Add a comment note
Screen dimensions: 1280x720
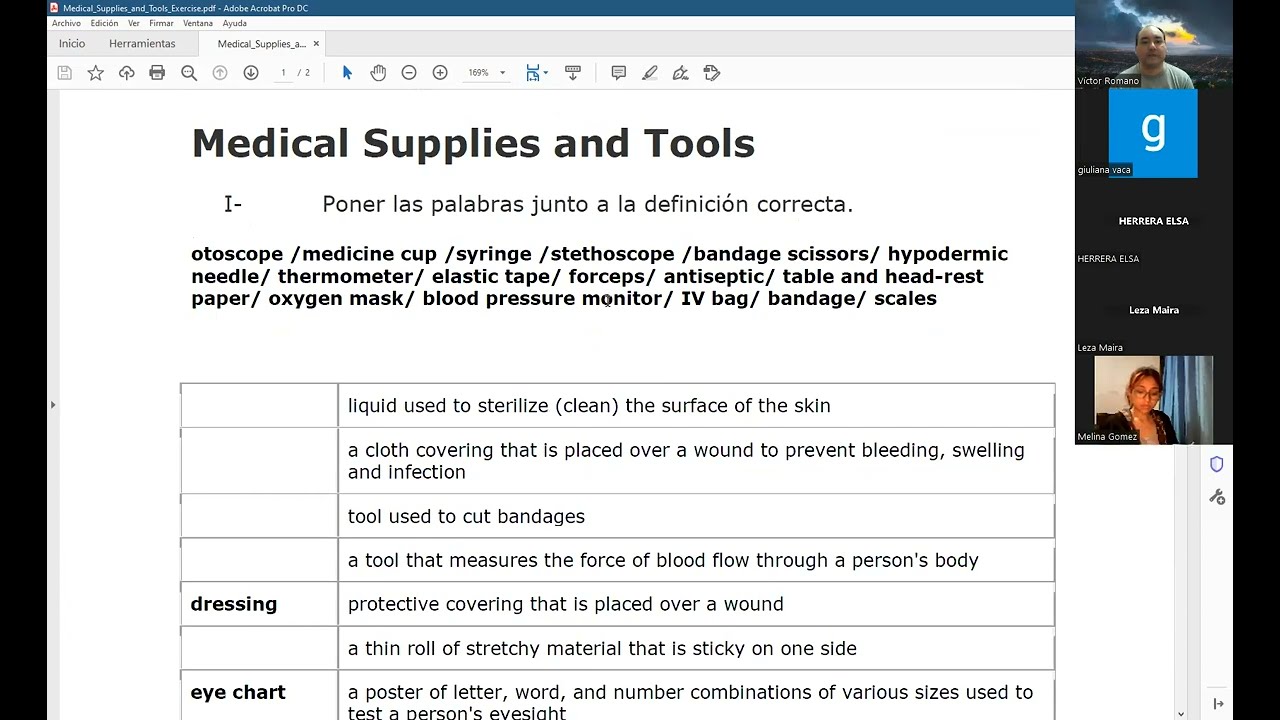(x=618, y=73)
